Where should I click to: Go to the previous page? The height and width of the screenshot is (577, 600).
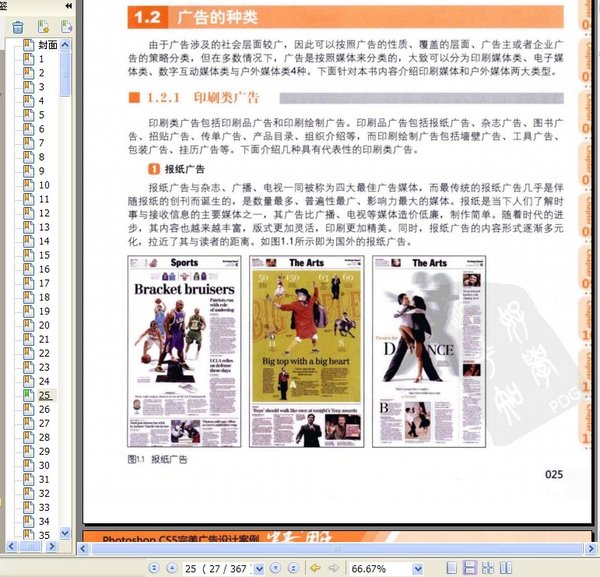[x=172, y=568]
